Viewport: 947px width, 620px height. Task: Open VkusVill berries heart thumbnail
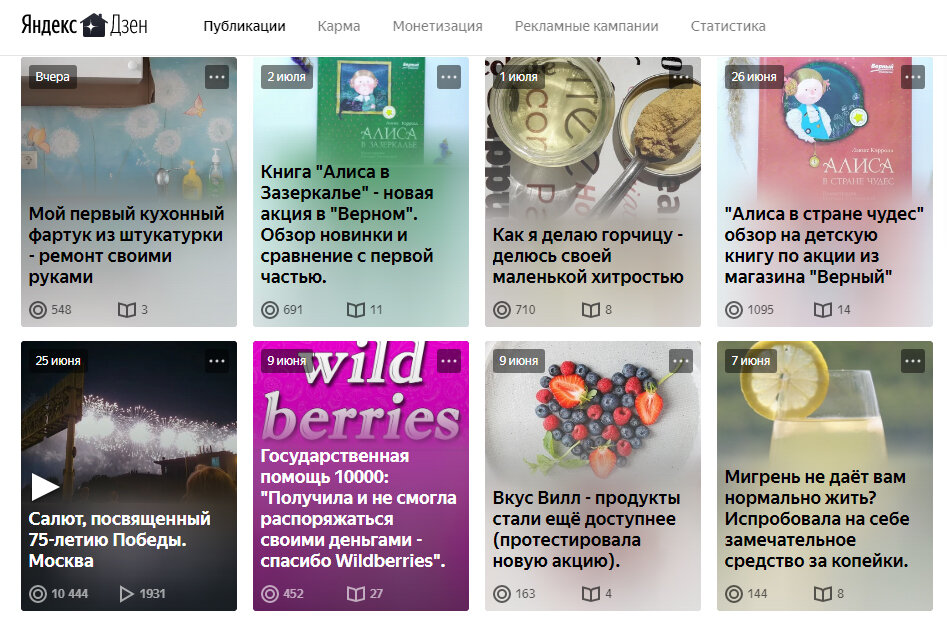click(x=592, y=417)
